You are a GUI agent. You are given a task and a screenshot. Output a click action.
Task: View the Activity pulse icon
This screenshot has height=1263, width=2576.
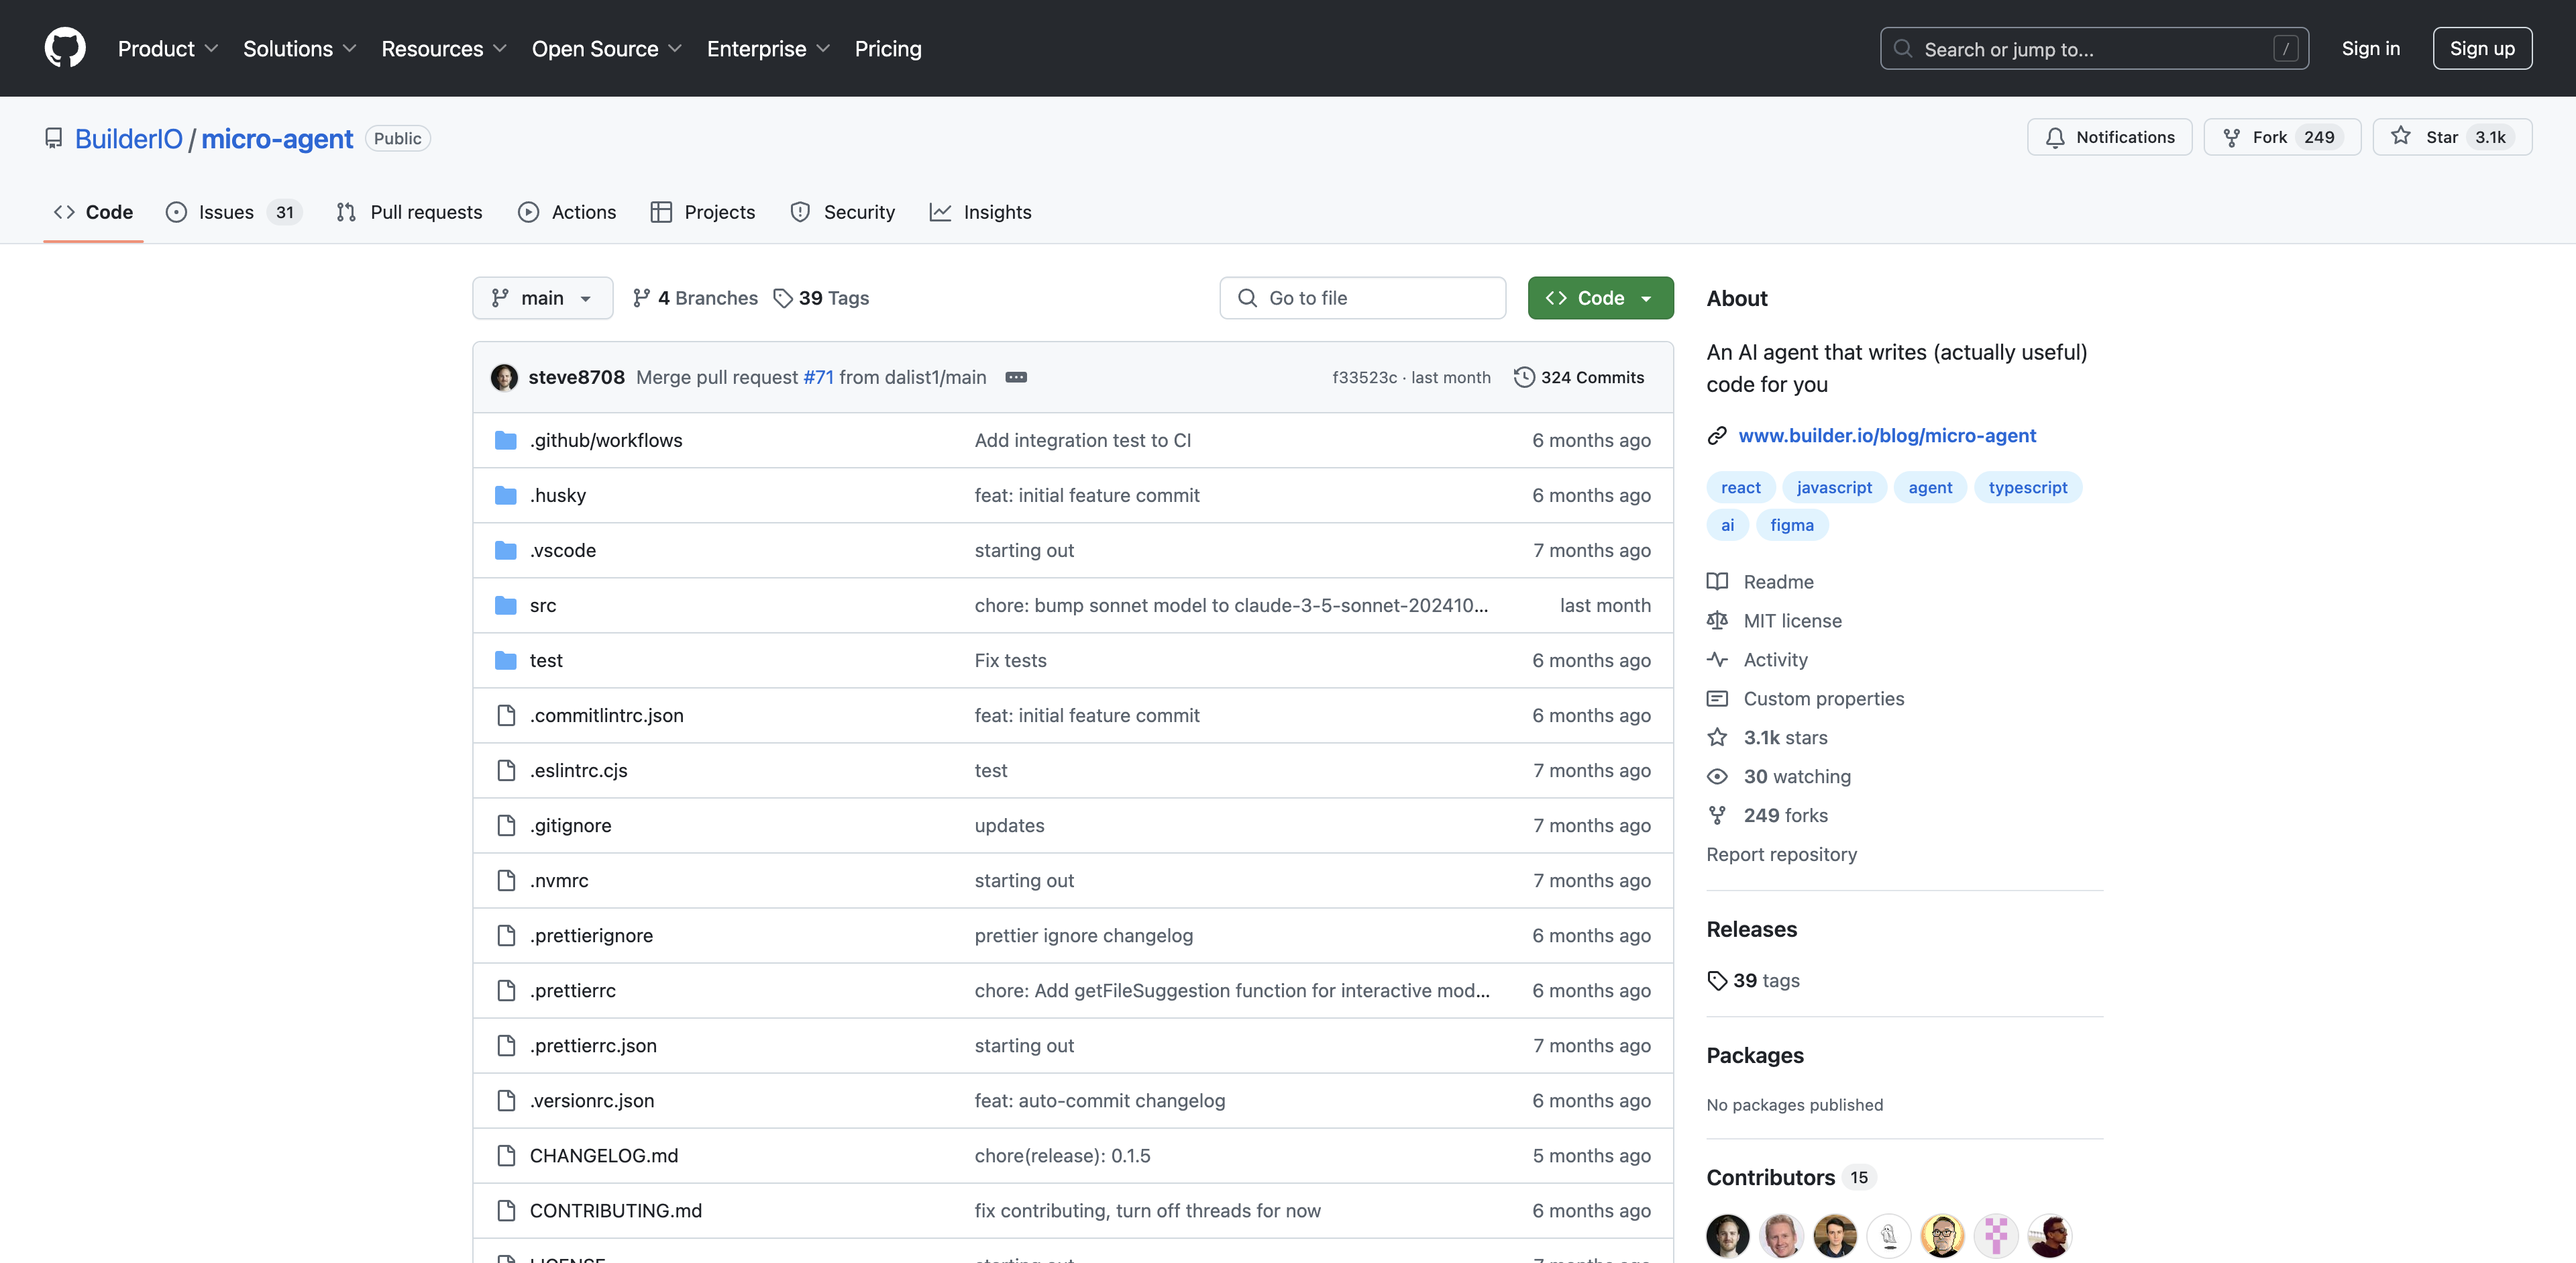pyautogui.click(x=1717, y=659)
